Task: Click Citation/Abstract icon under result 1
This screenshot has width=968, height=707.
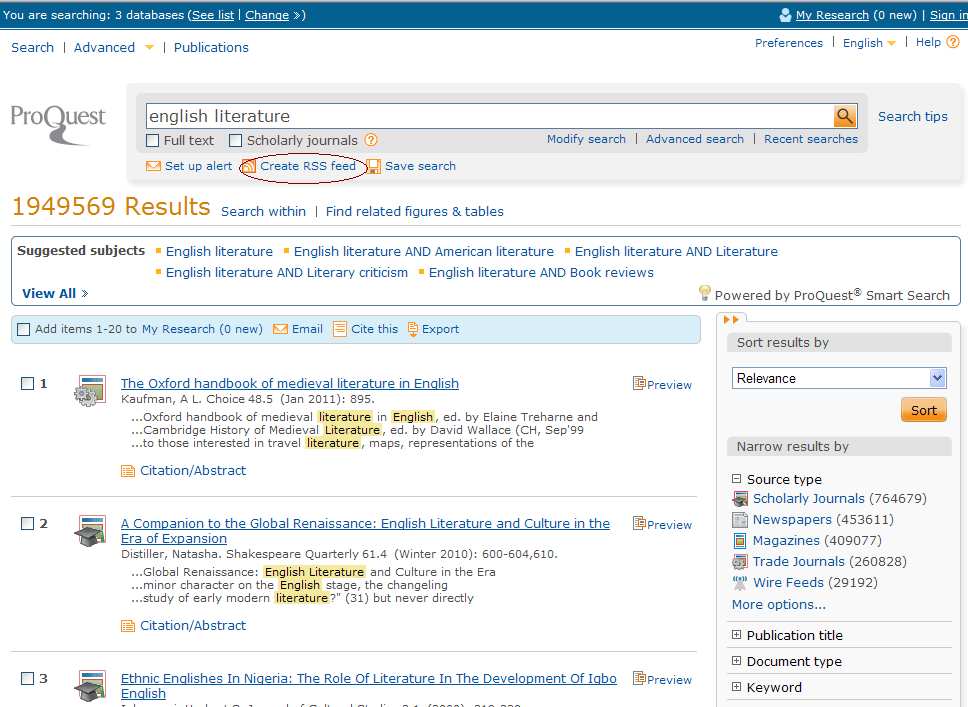Action: click(128, 471)
